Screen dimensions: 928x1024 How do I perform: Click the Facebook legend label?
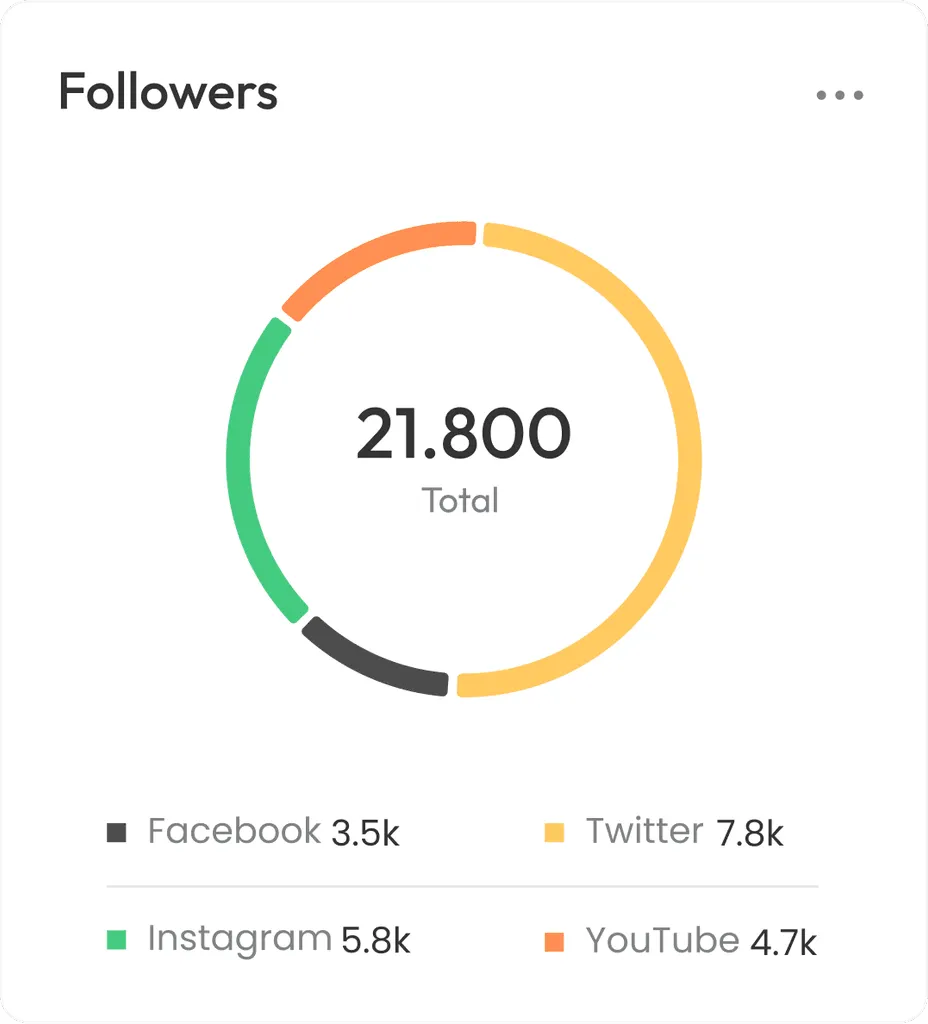pos(234,831)
